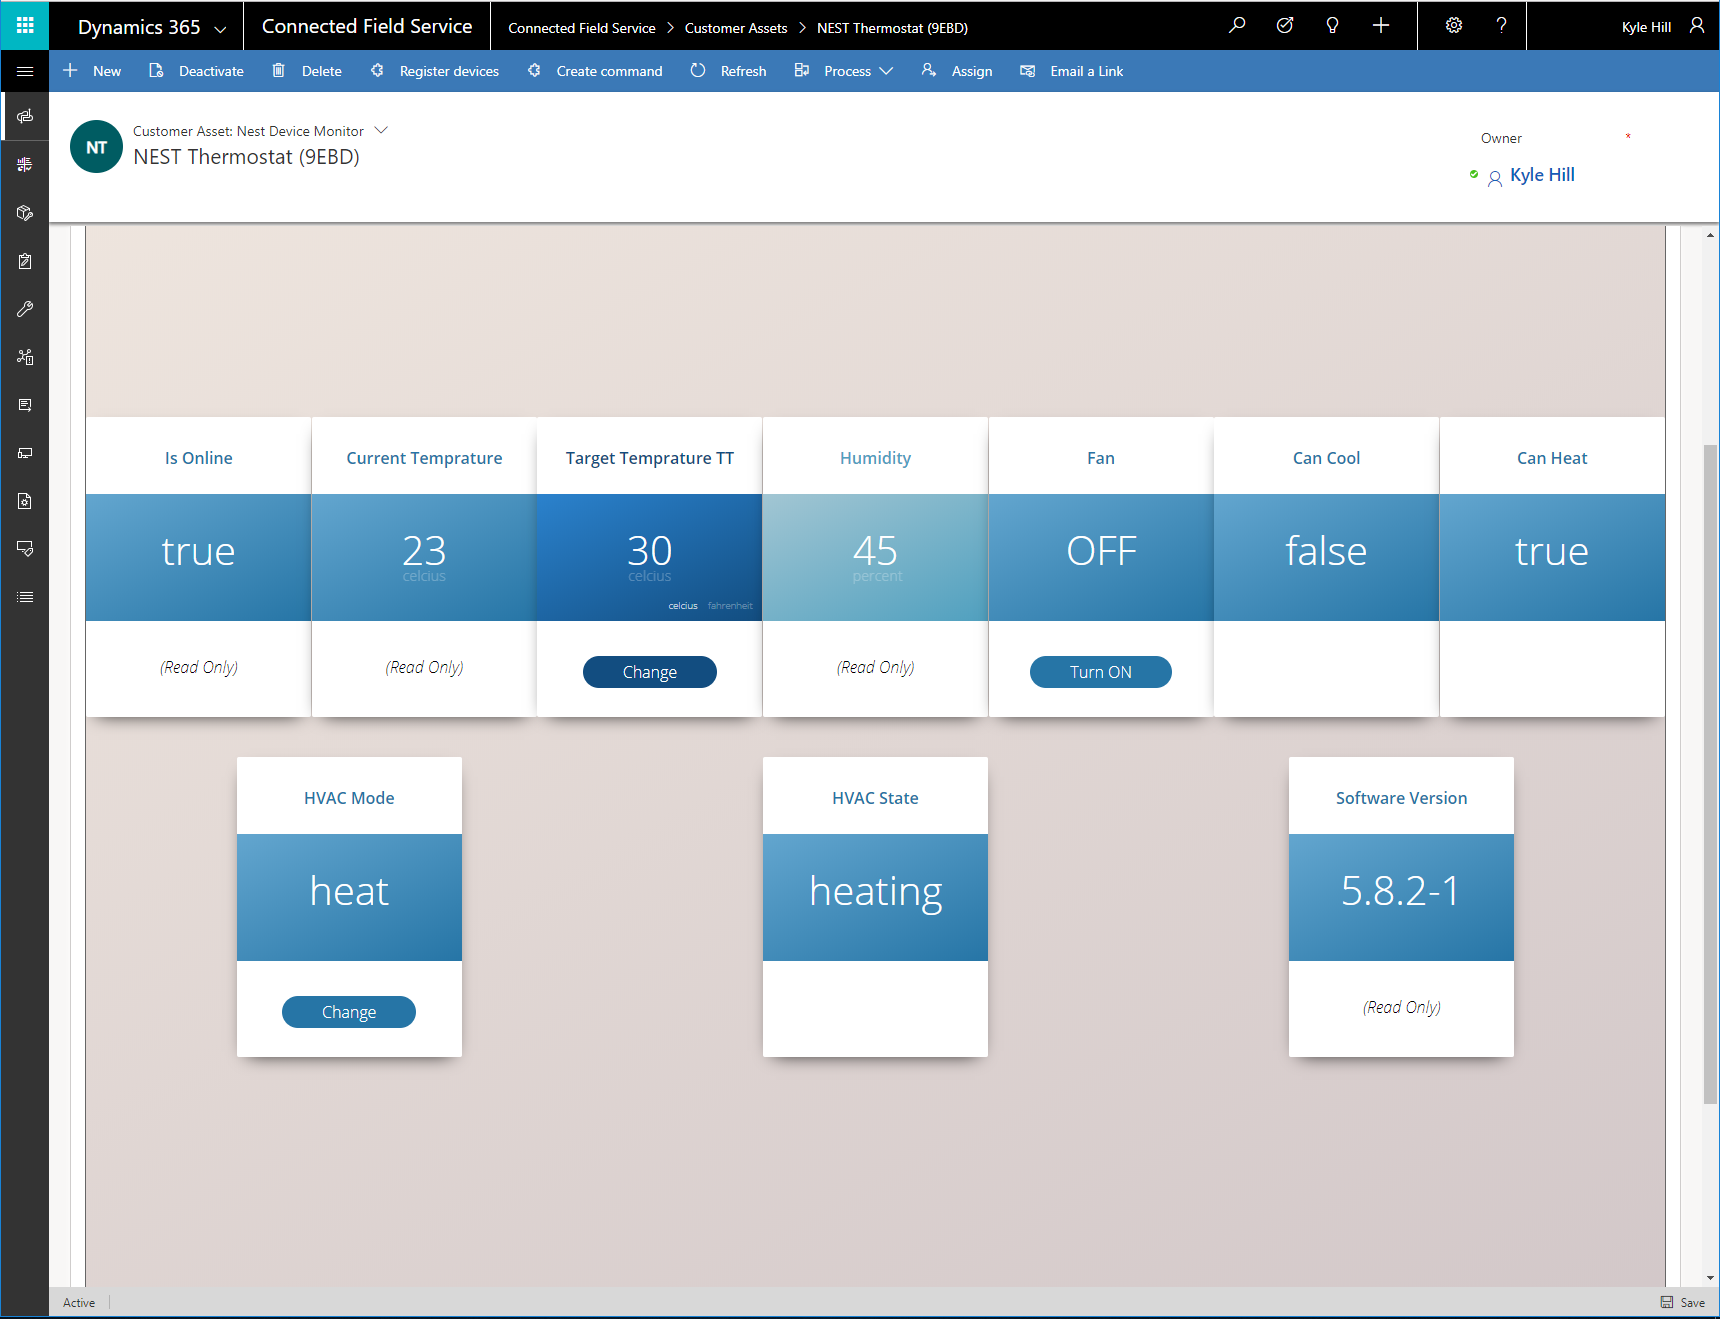1720x1319 pixels.
Task: Click the Software Version 5.8.2-1 value
Action: (1401, 891)
